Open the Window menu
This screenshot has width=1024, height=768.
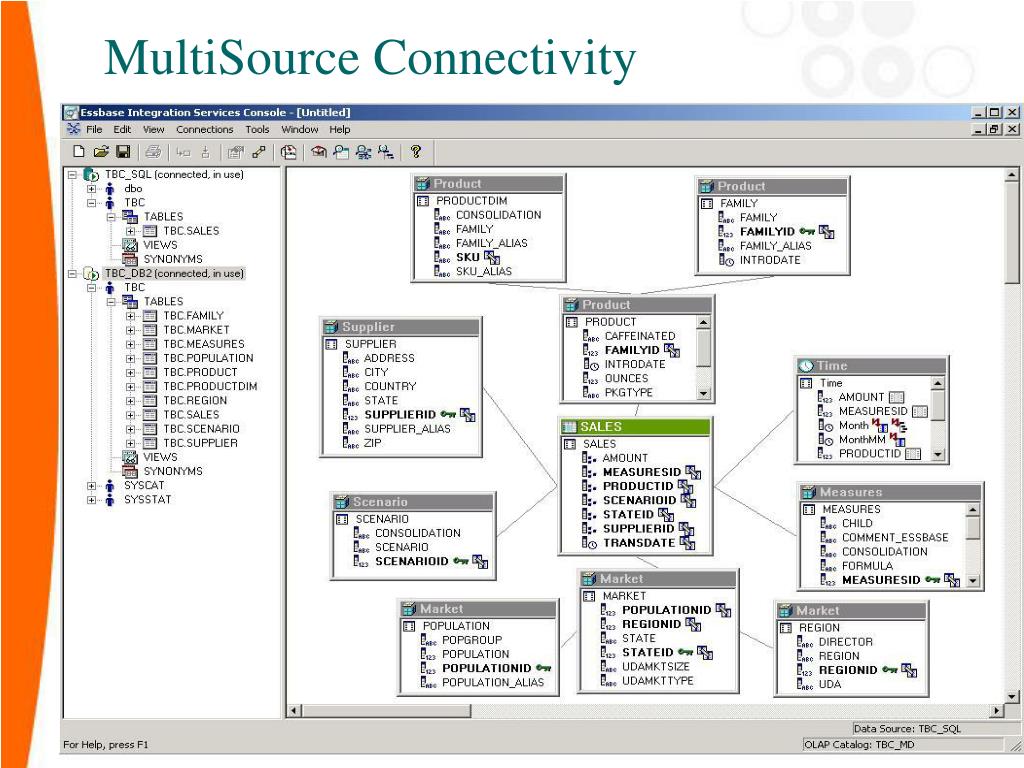click(x=300, y=129)
